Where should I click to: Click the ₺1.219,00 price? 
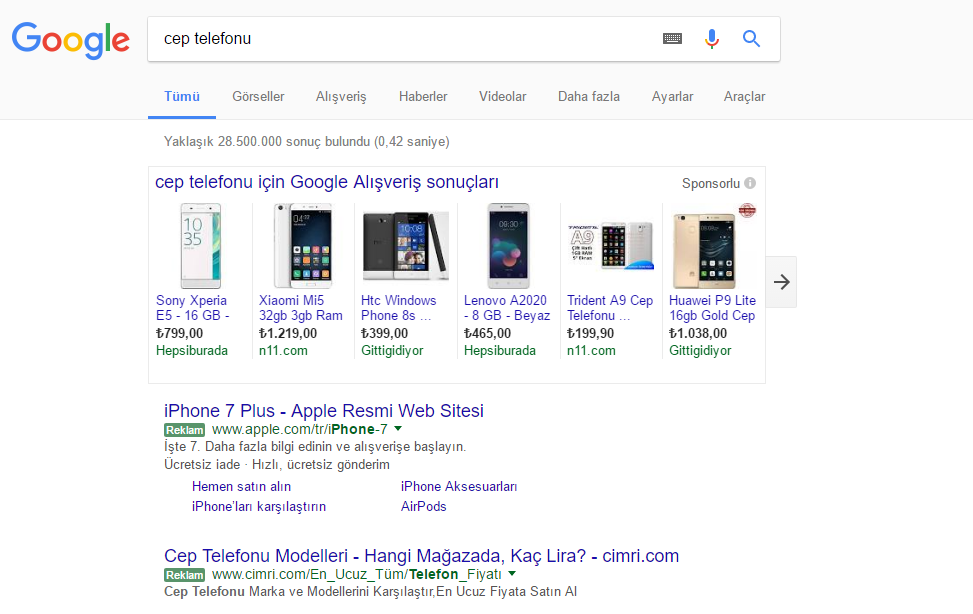(x=288, y=333)
